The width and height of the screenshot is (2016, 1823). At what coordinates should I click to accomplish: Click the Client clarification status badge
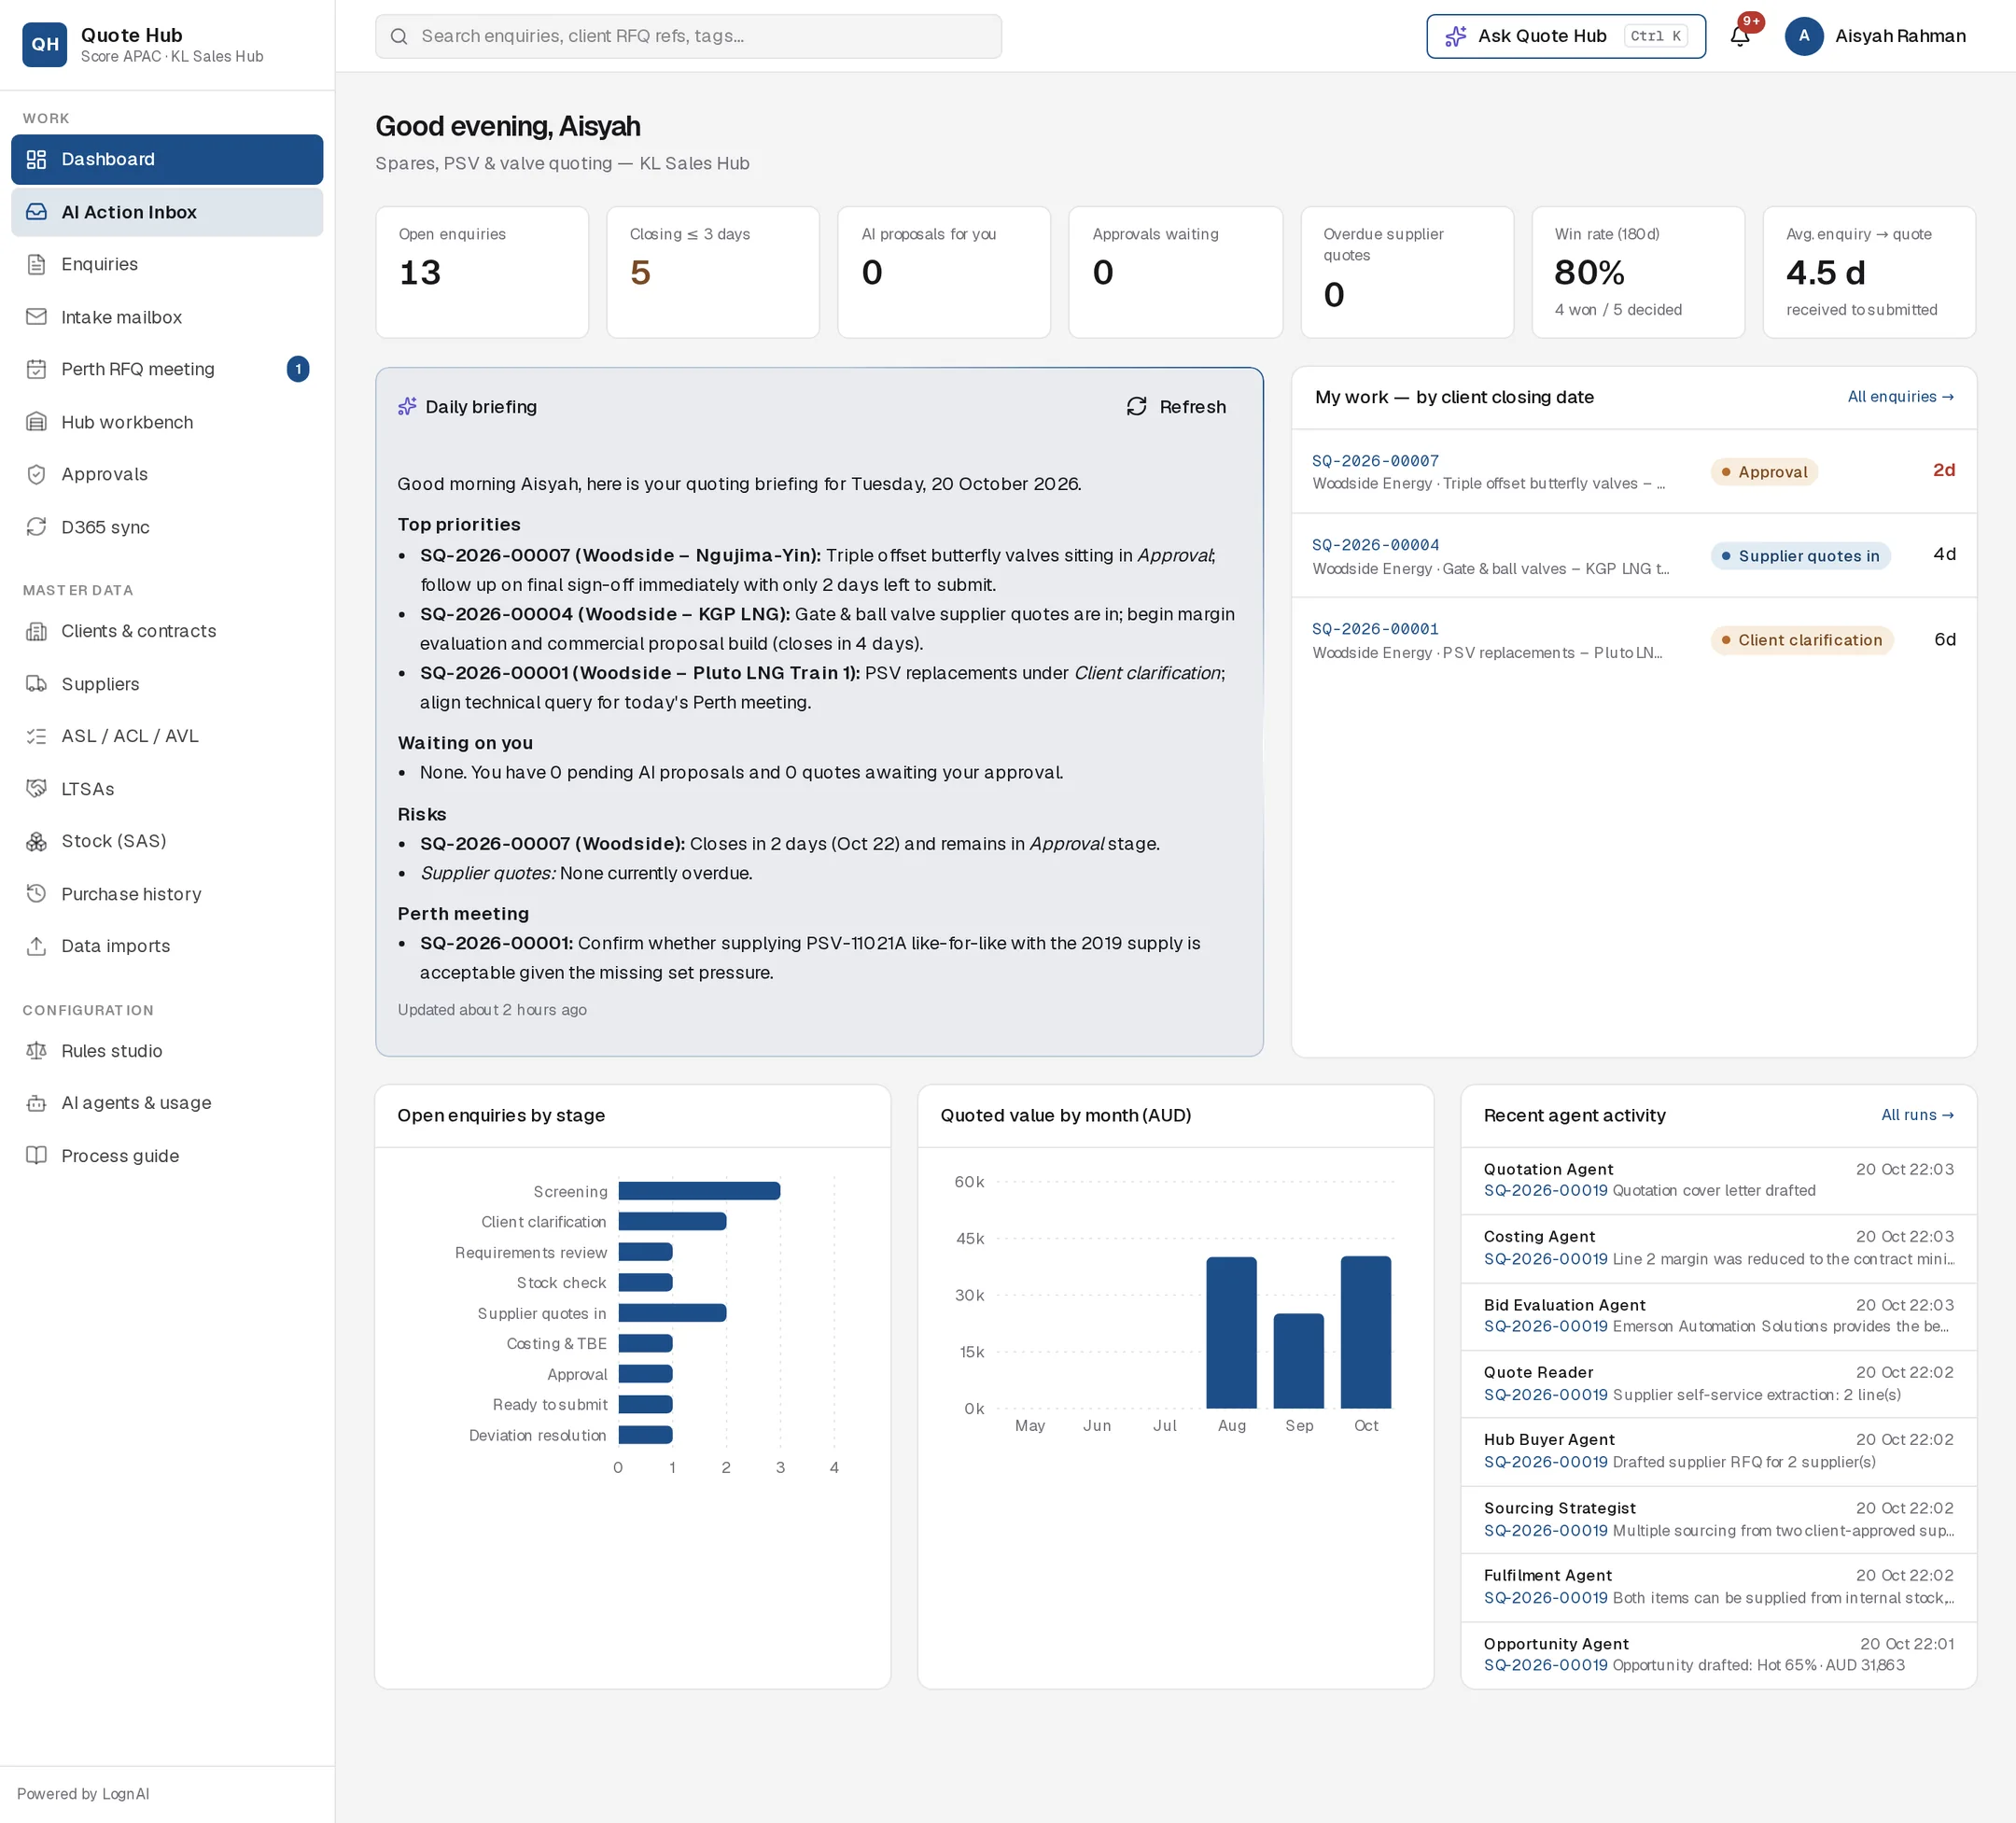click(x=1801, y=640)
